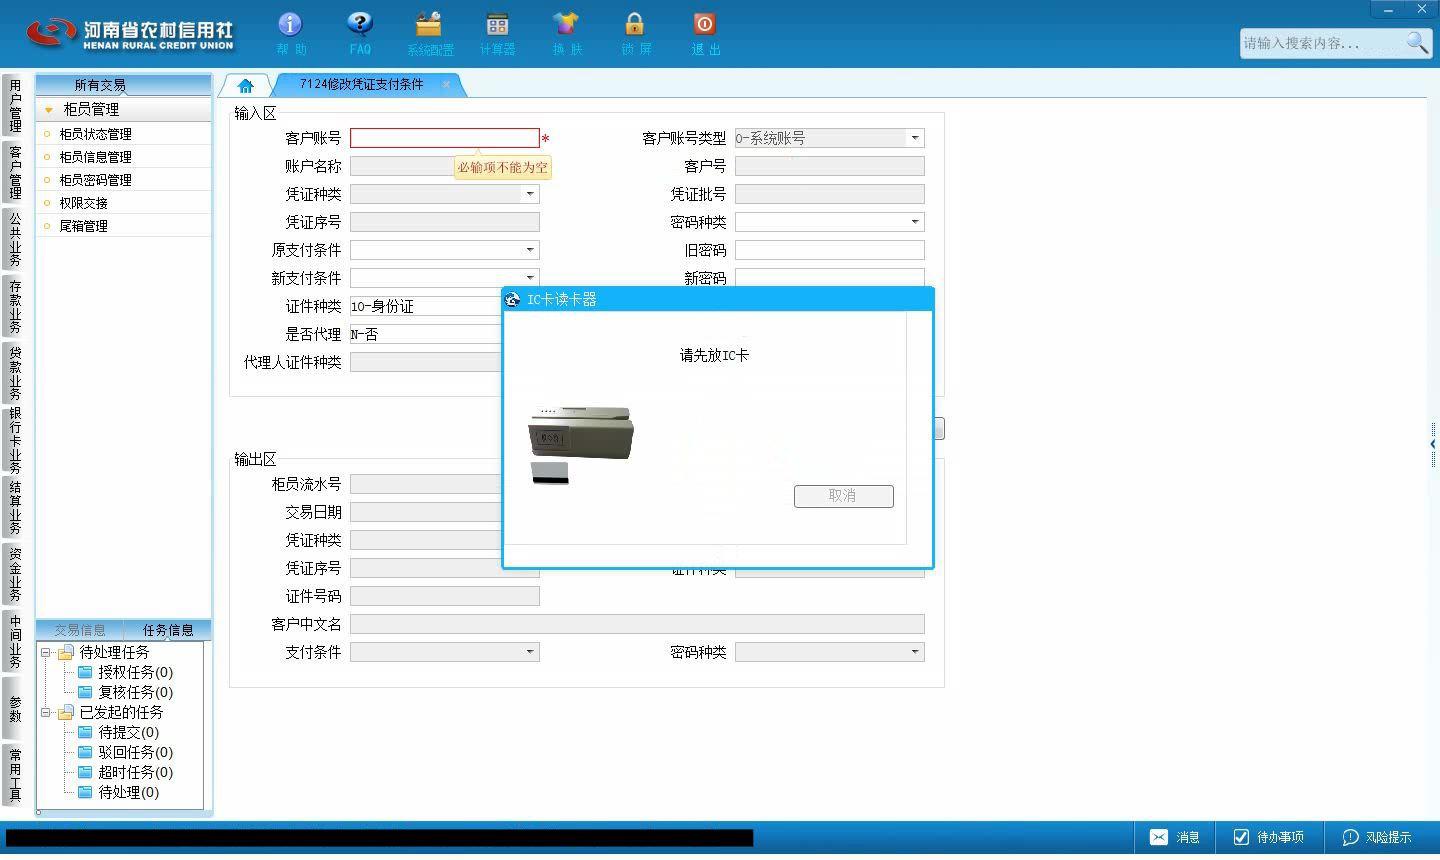Open the 支付条件 dropdown in 输出区
The height and width of the screenshot is (860, 1440).
tap(530, 652)
